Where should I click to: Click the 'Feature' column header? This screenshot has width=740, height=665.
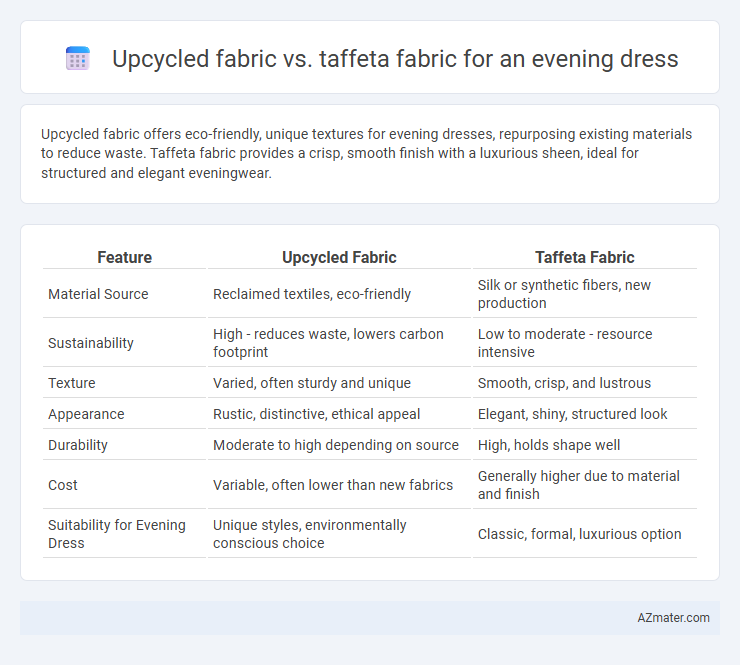point(125,257)
